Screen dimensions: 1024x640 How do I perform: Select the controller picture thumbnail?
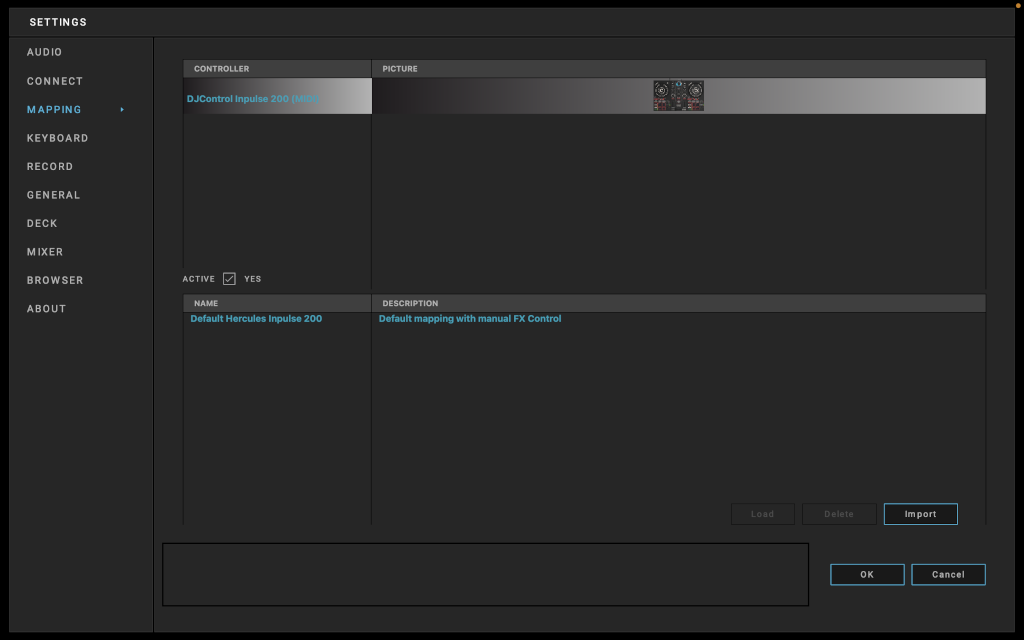coord(678,96)
